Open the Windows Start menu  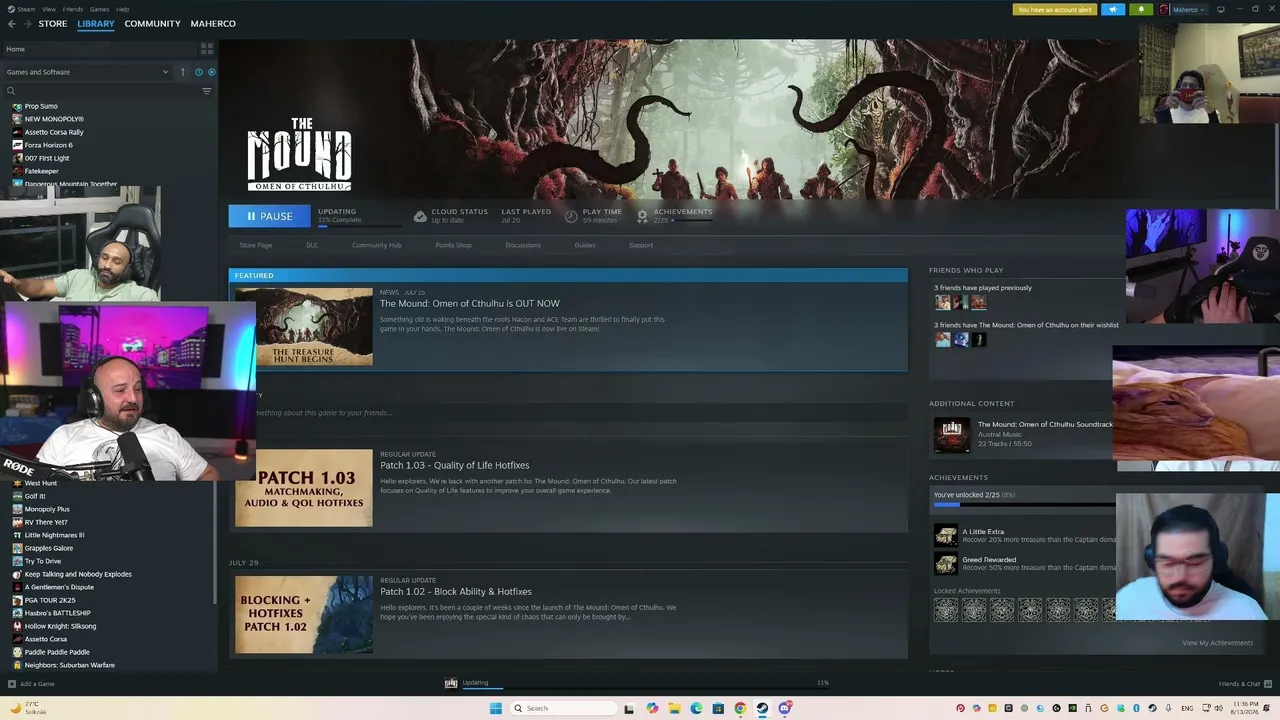click(x=496, y=709)
